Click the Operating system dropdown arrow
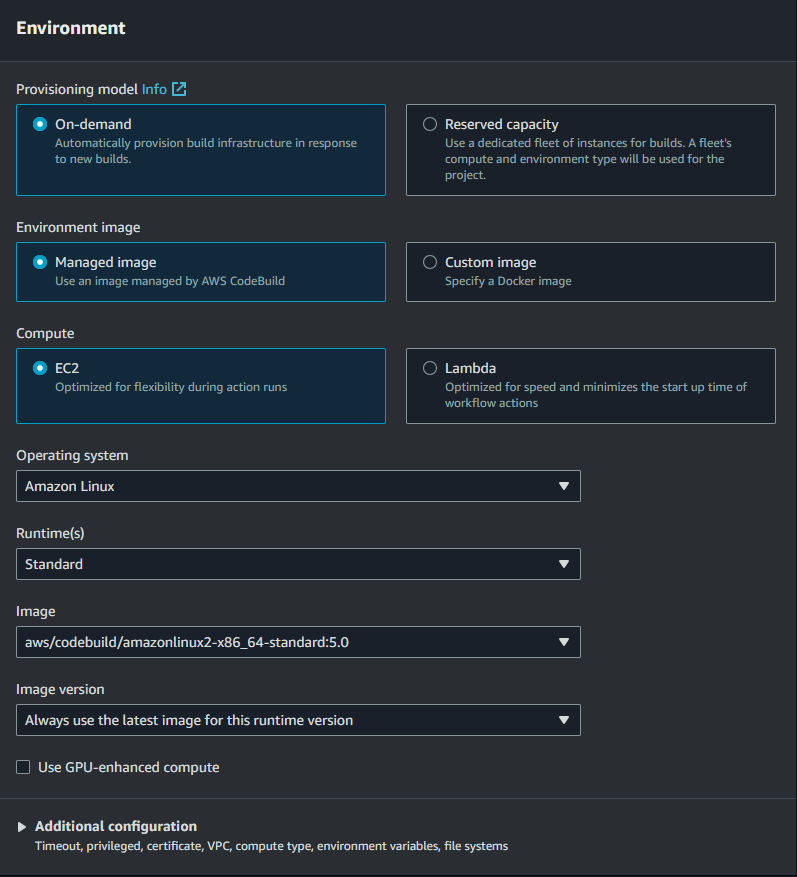 (564, 486)
